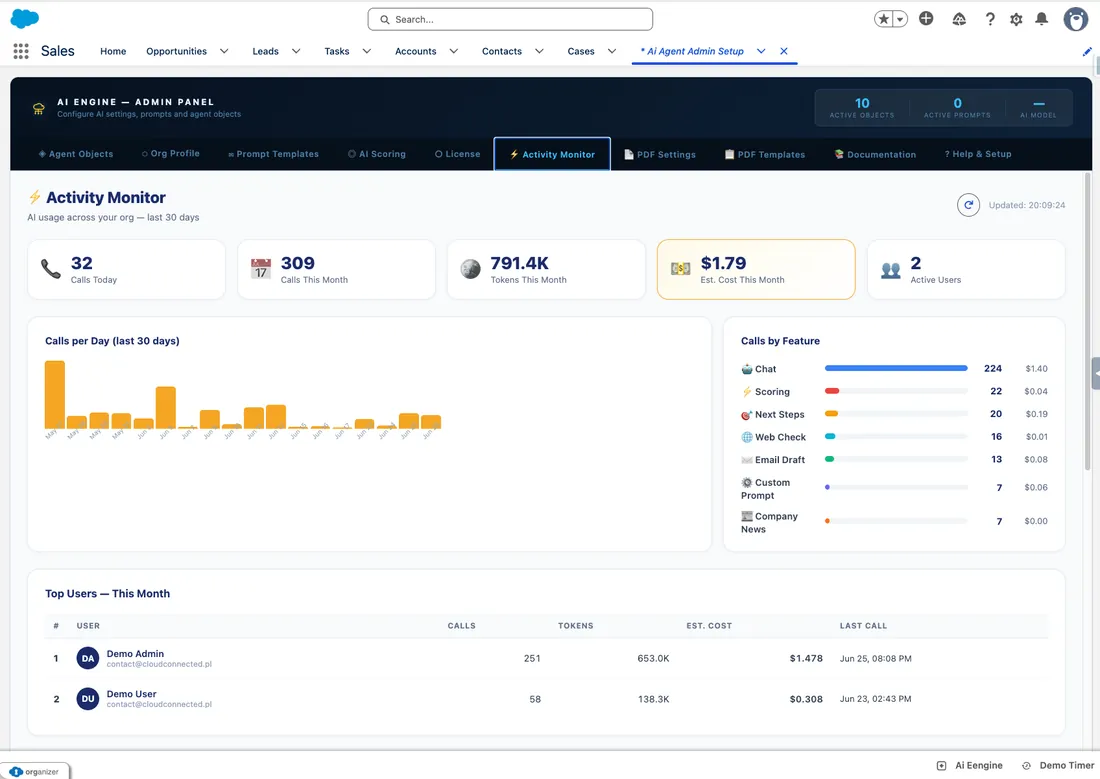Click the global actions plus icon

click(x=926, y=19)
